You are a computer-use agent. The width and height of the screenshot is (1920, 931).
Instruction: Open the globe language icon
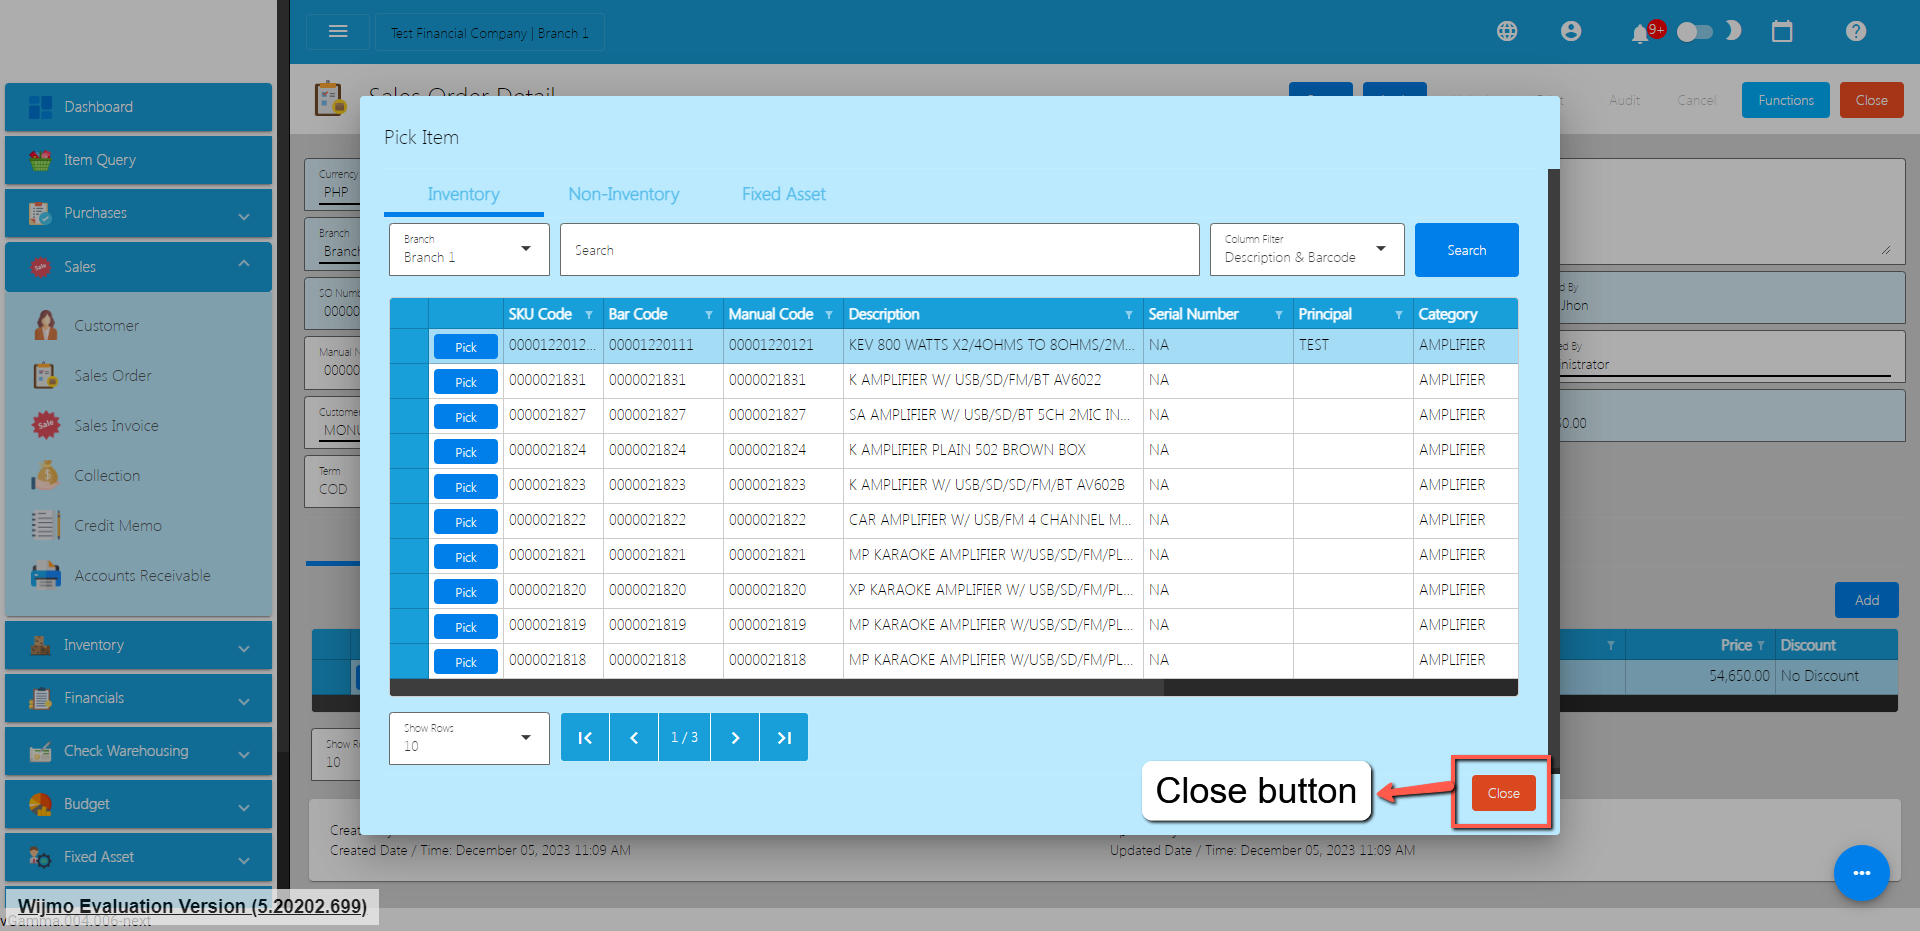[x=1507, y=32]
